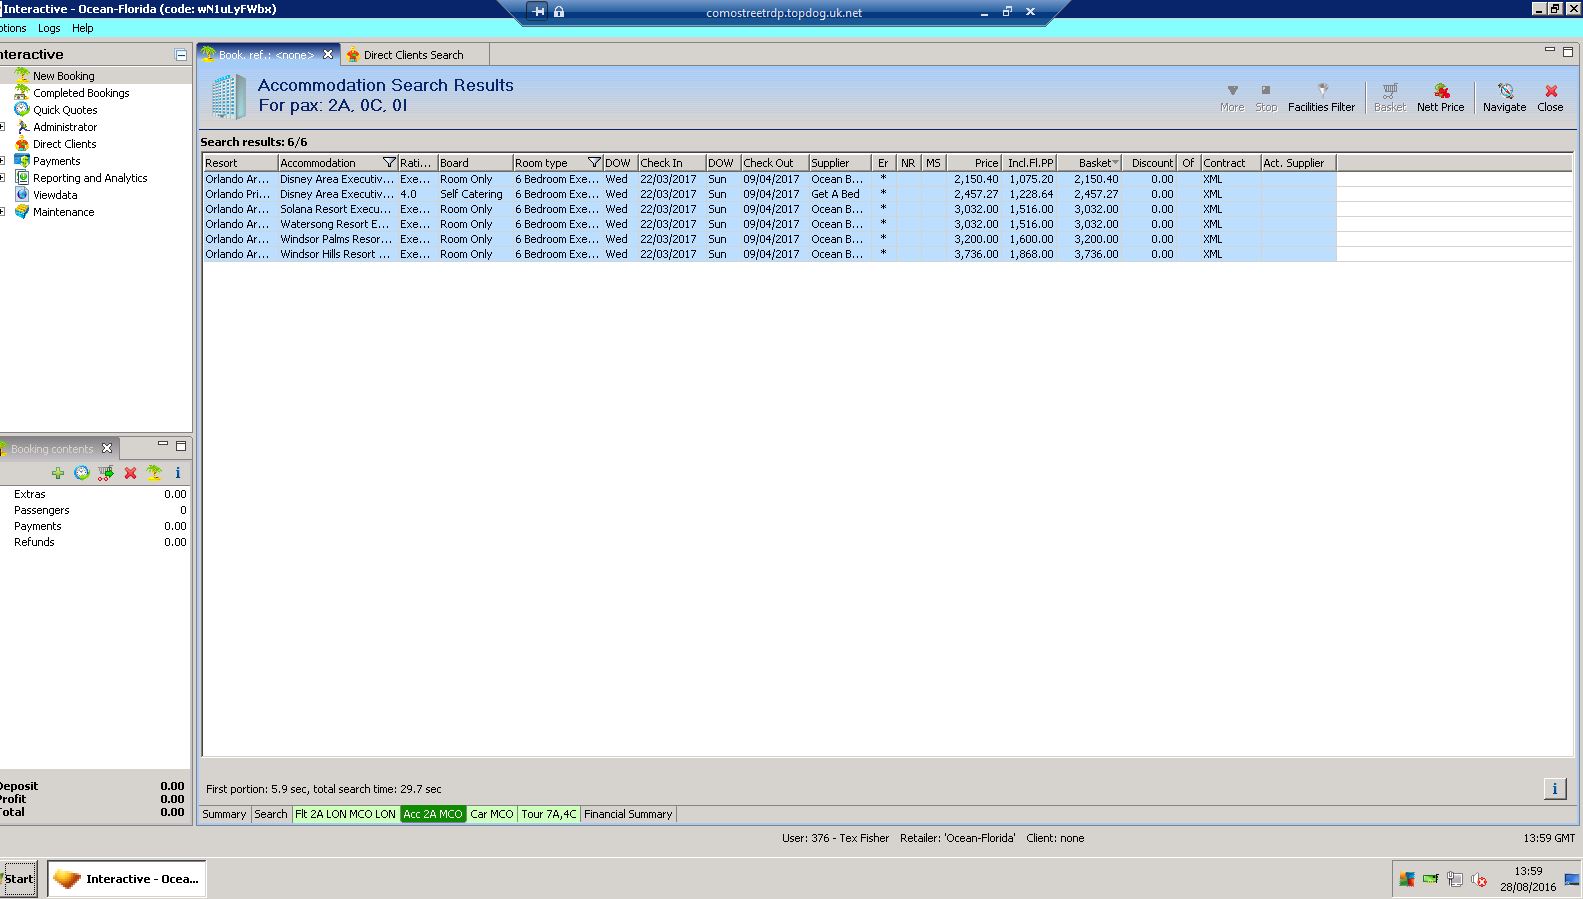Open New Booking from the sidebar

pyautogui.click(x=63, y=76)
